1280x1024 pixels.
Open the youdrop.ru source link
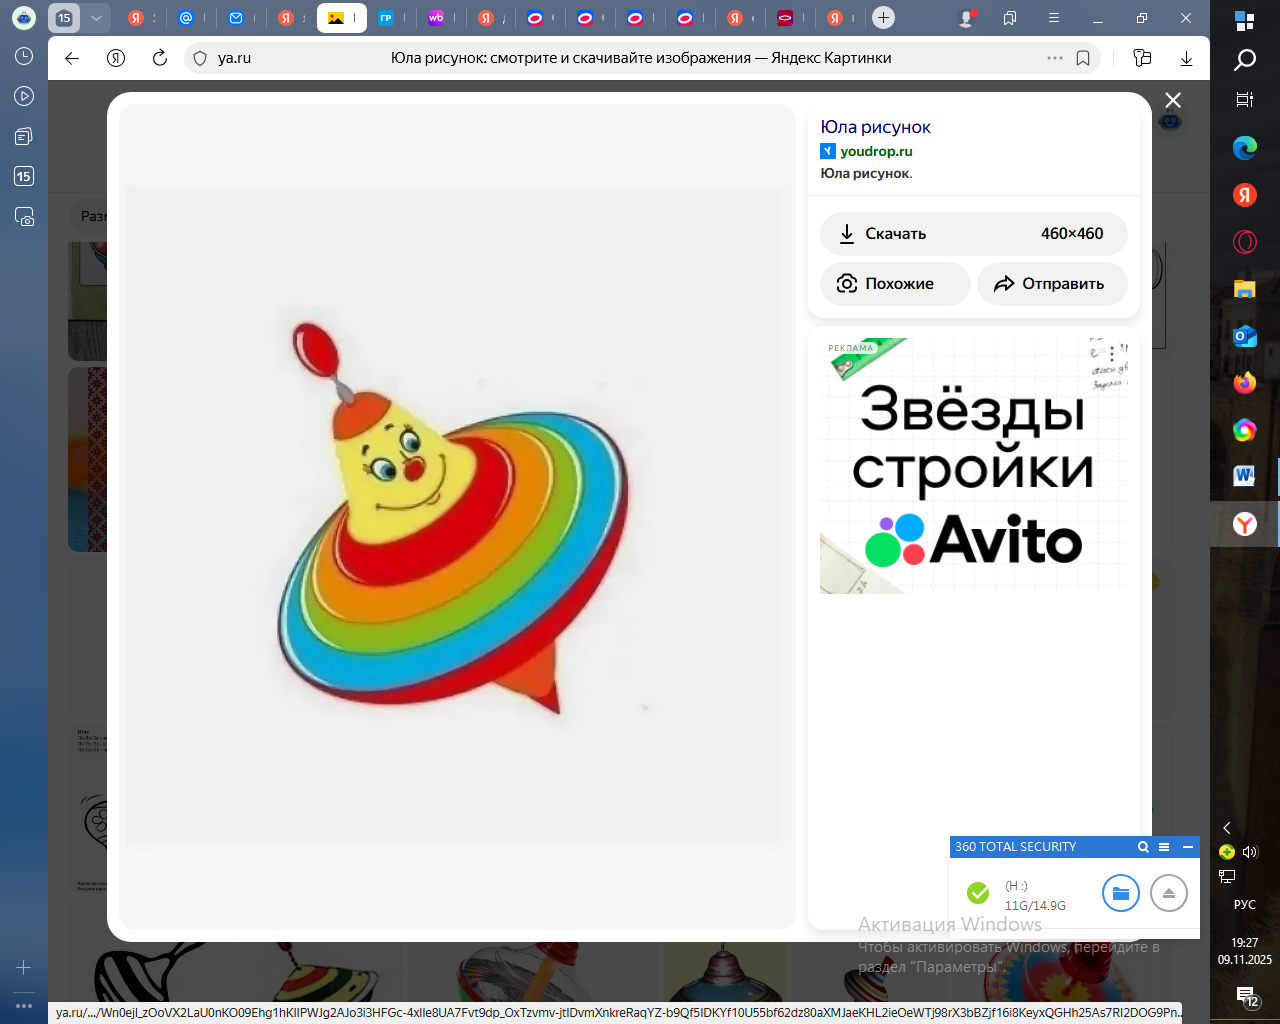[876, 151]
